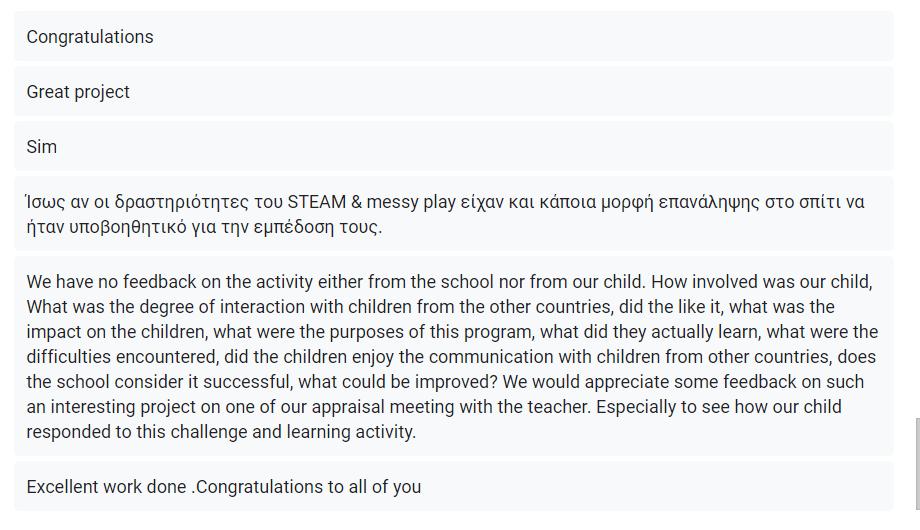The width and height of the screenshot is (920, 530).
Task: Click the line starting "impact on the children"
Action: [452, 332]
